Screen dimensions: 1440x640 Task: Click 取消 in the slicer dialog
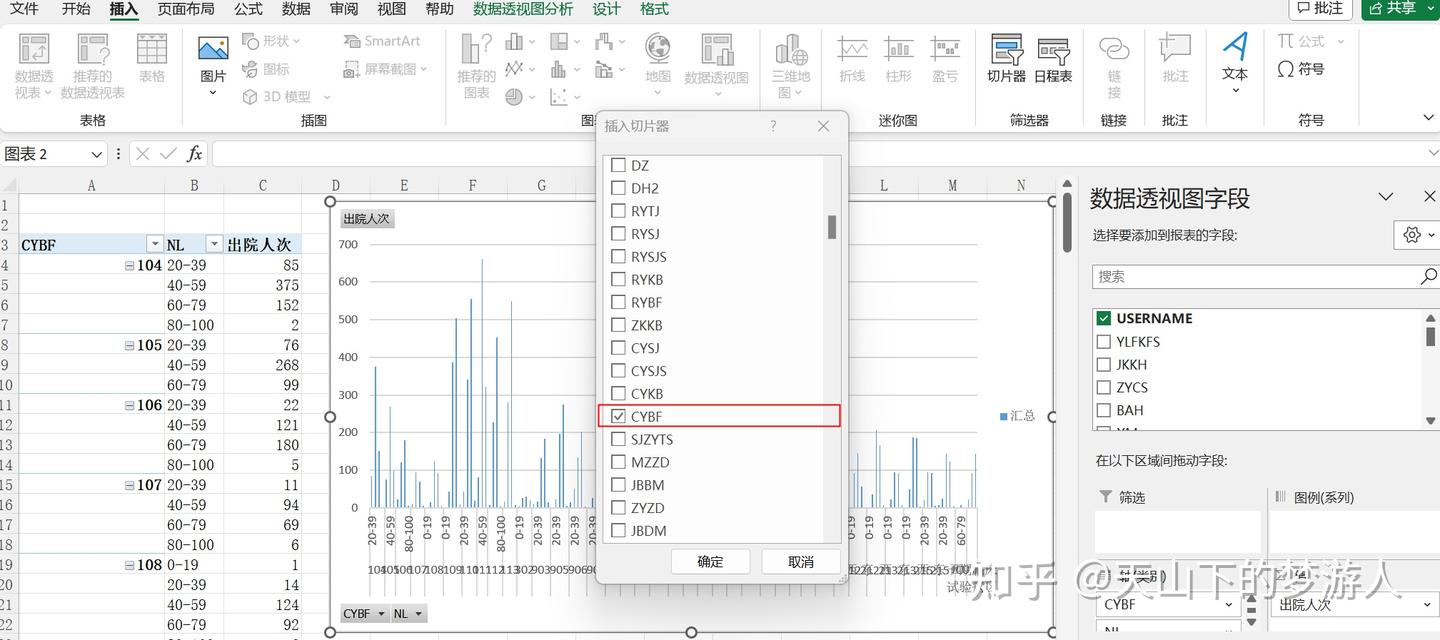tap(801, 561)
